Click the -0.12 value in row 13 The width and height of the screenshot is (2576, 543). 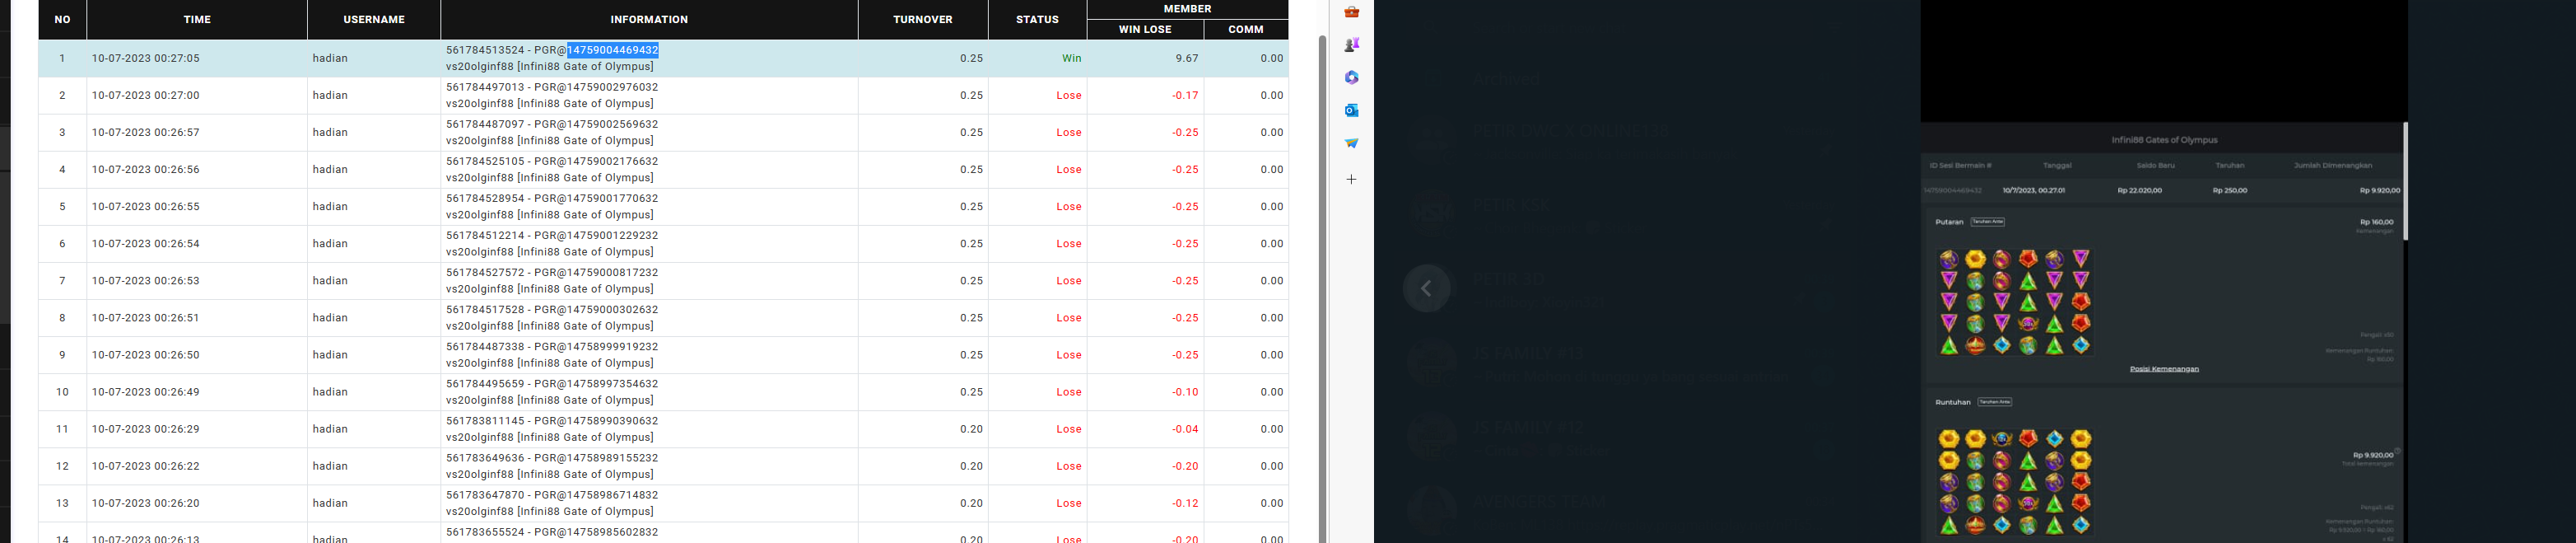[1185, 503]
